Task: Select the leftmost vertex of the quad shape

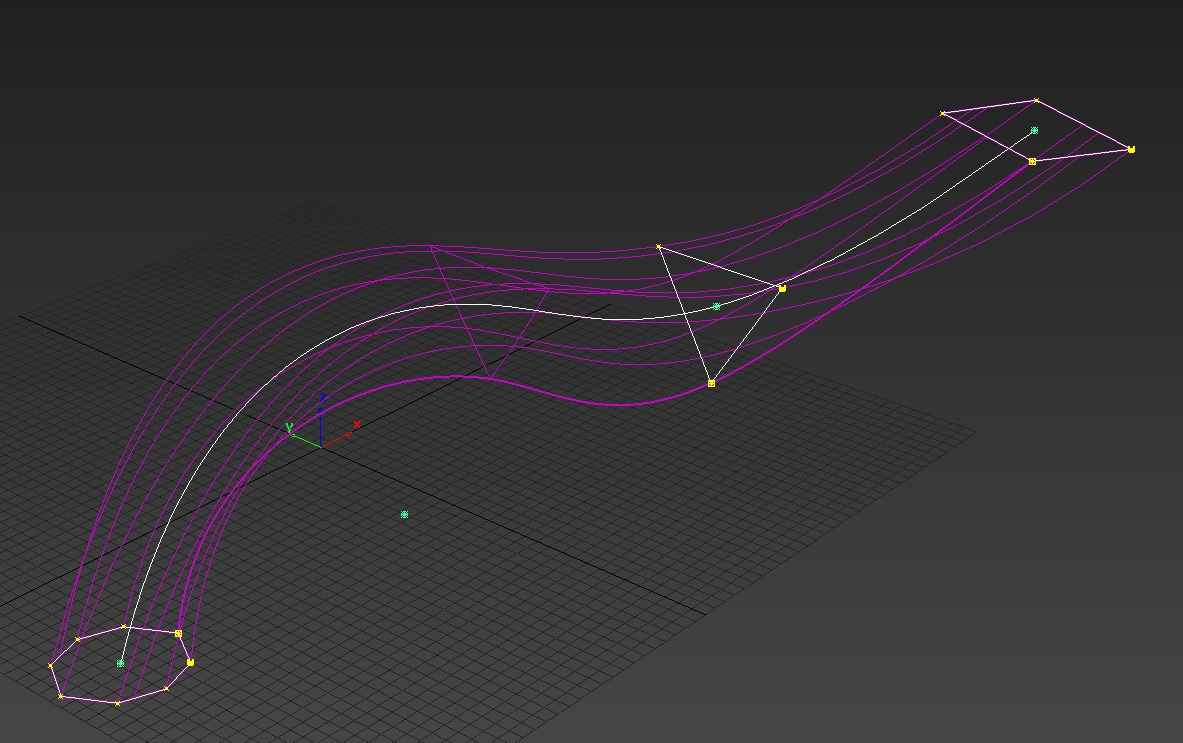Action: coord(942,113)
